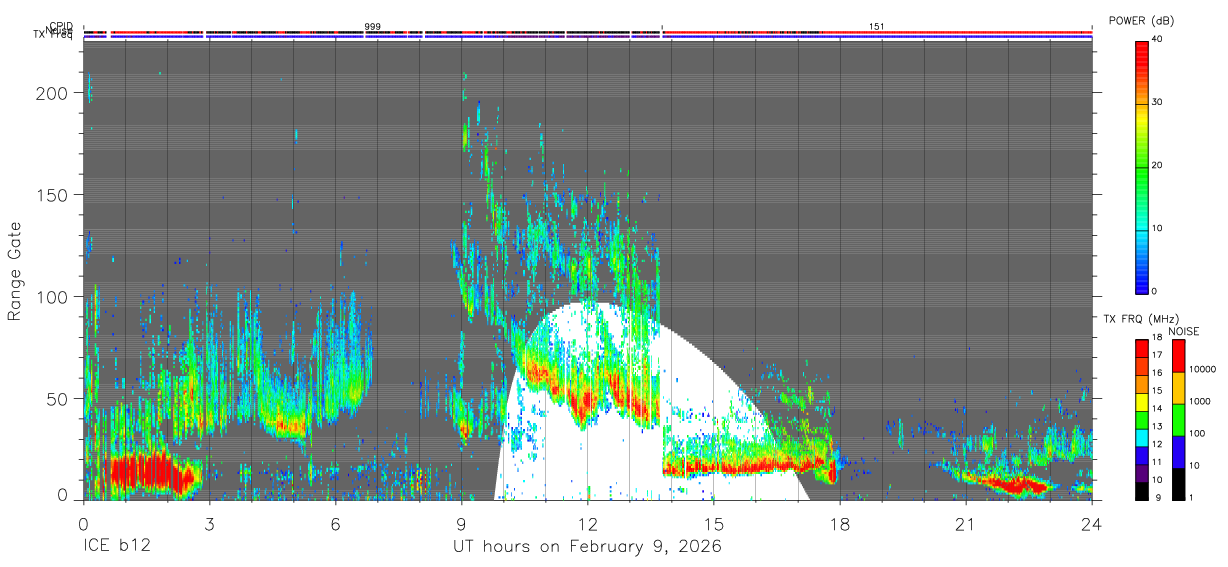Click the 40 tick on POWER scale
1228x567 pixels.
(1159, 40)
